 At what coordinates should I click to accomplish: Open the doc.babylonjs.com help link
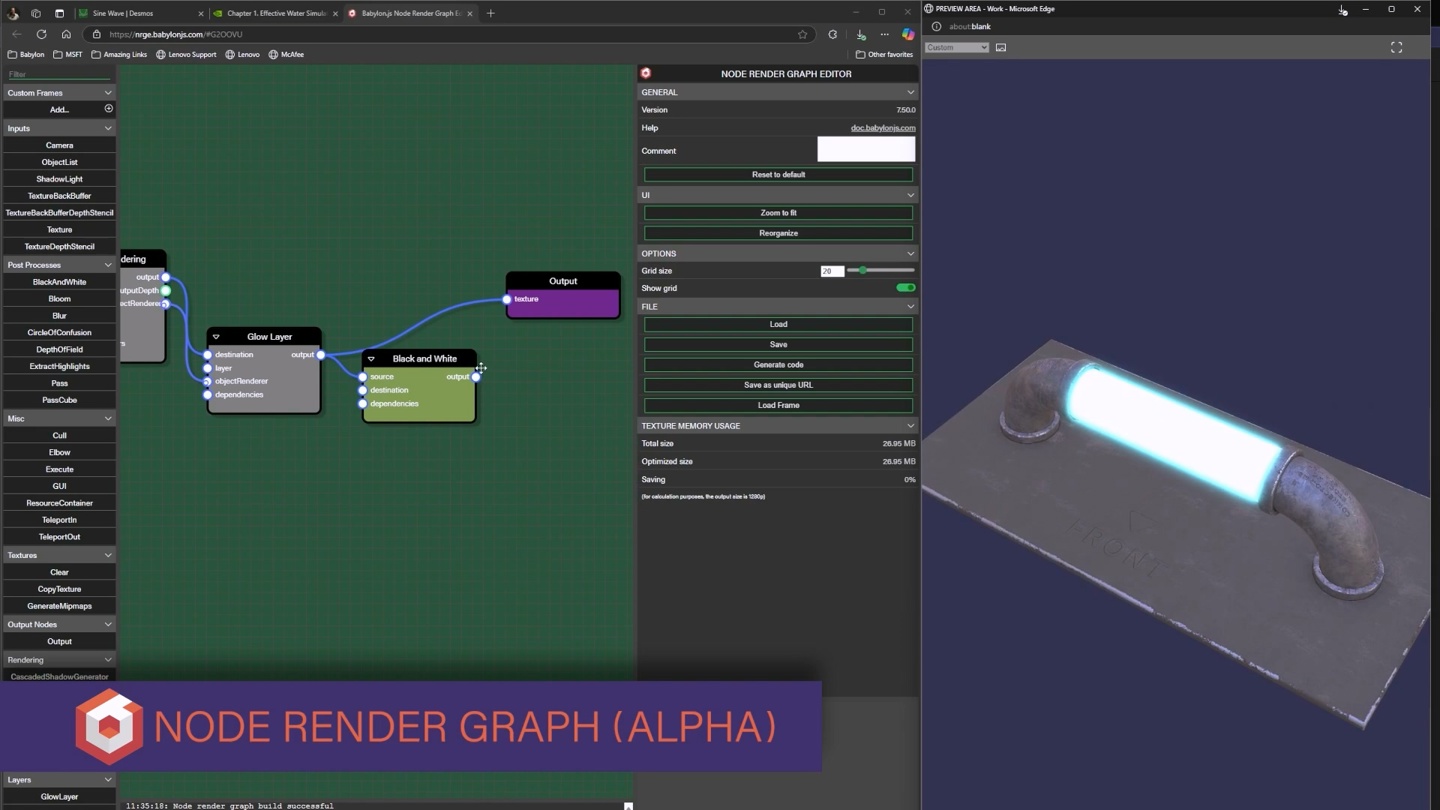pyautogui.click(x=882, y=128)
